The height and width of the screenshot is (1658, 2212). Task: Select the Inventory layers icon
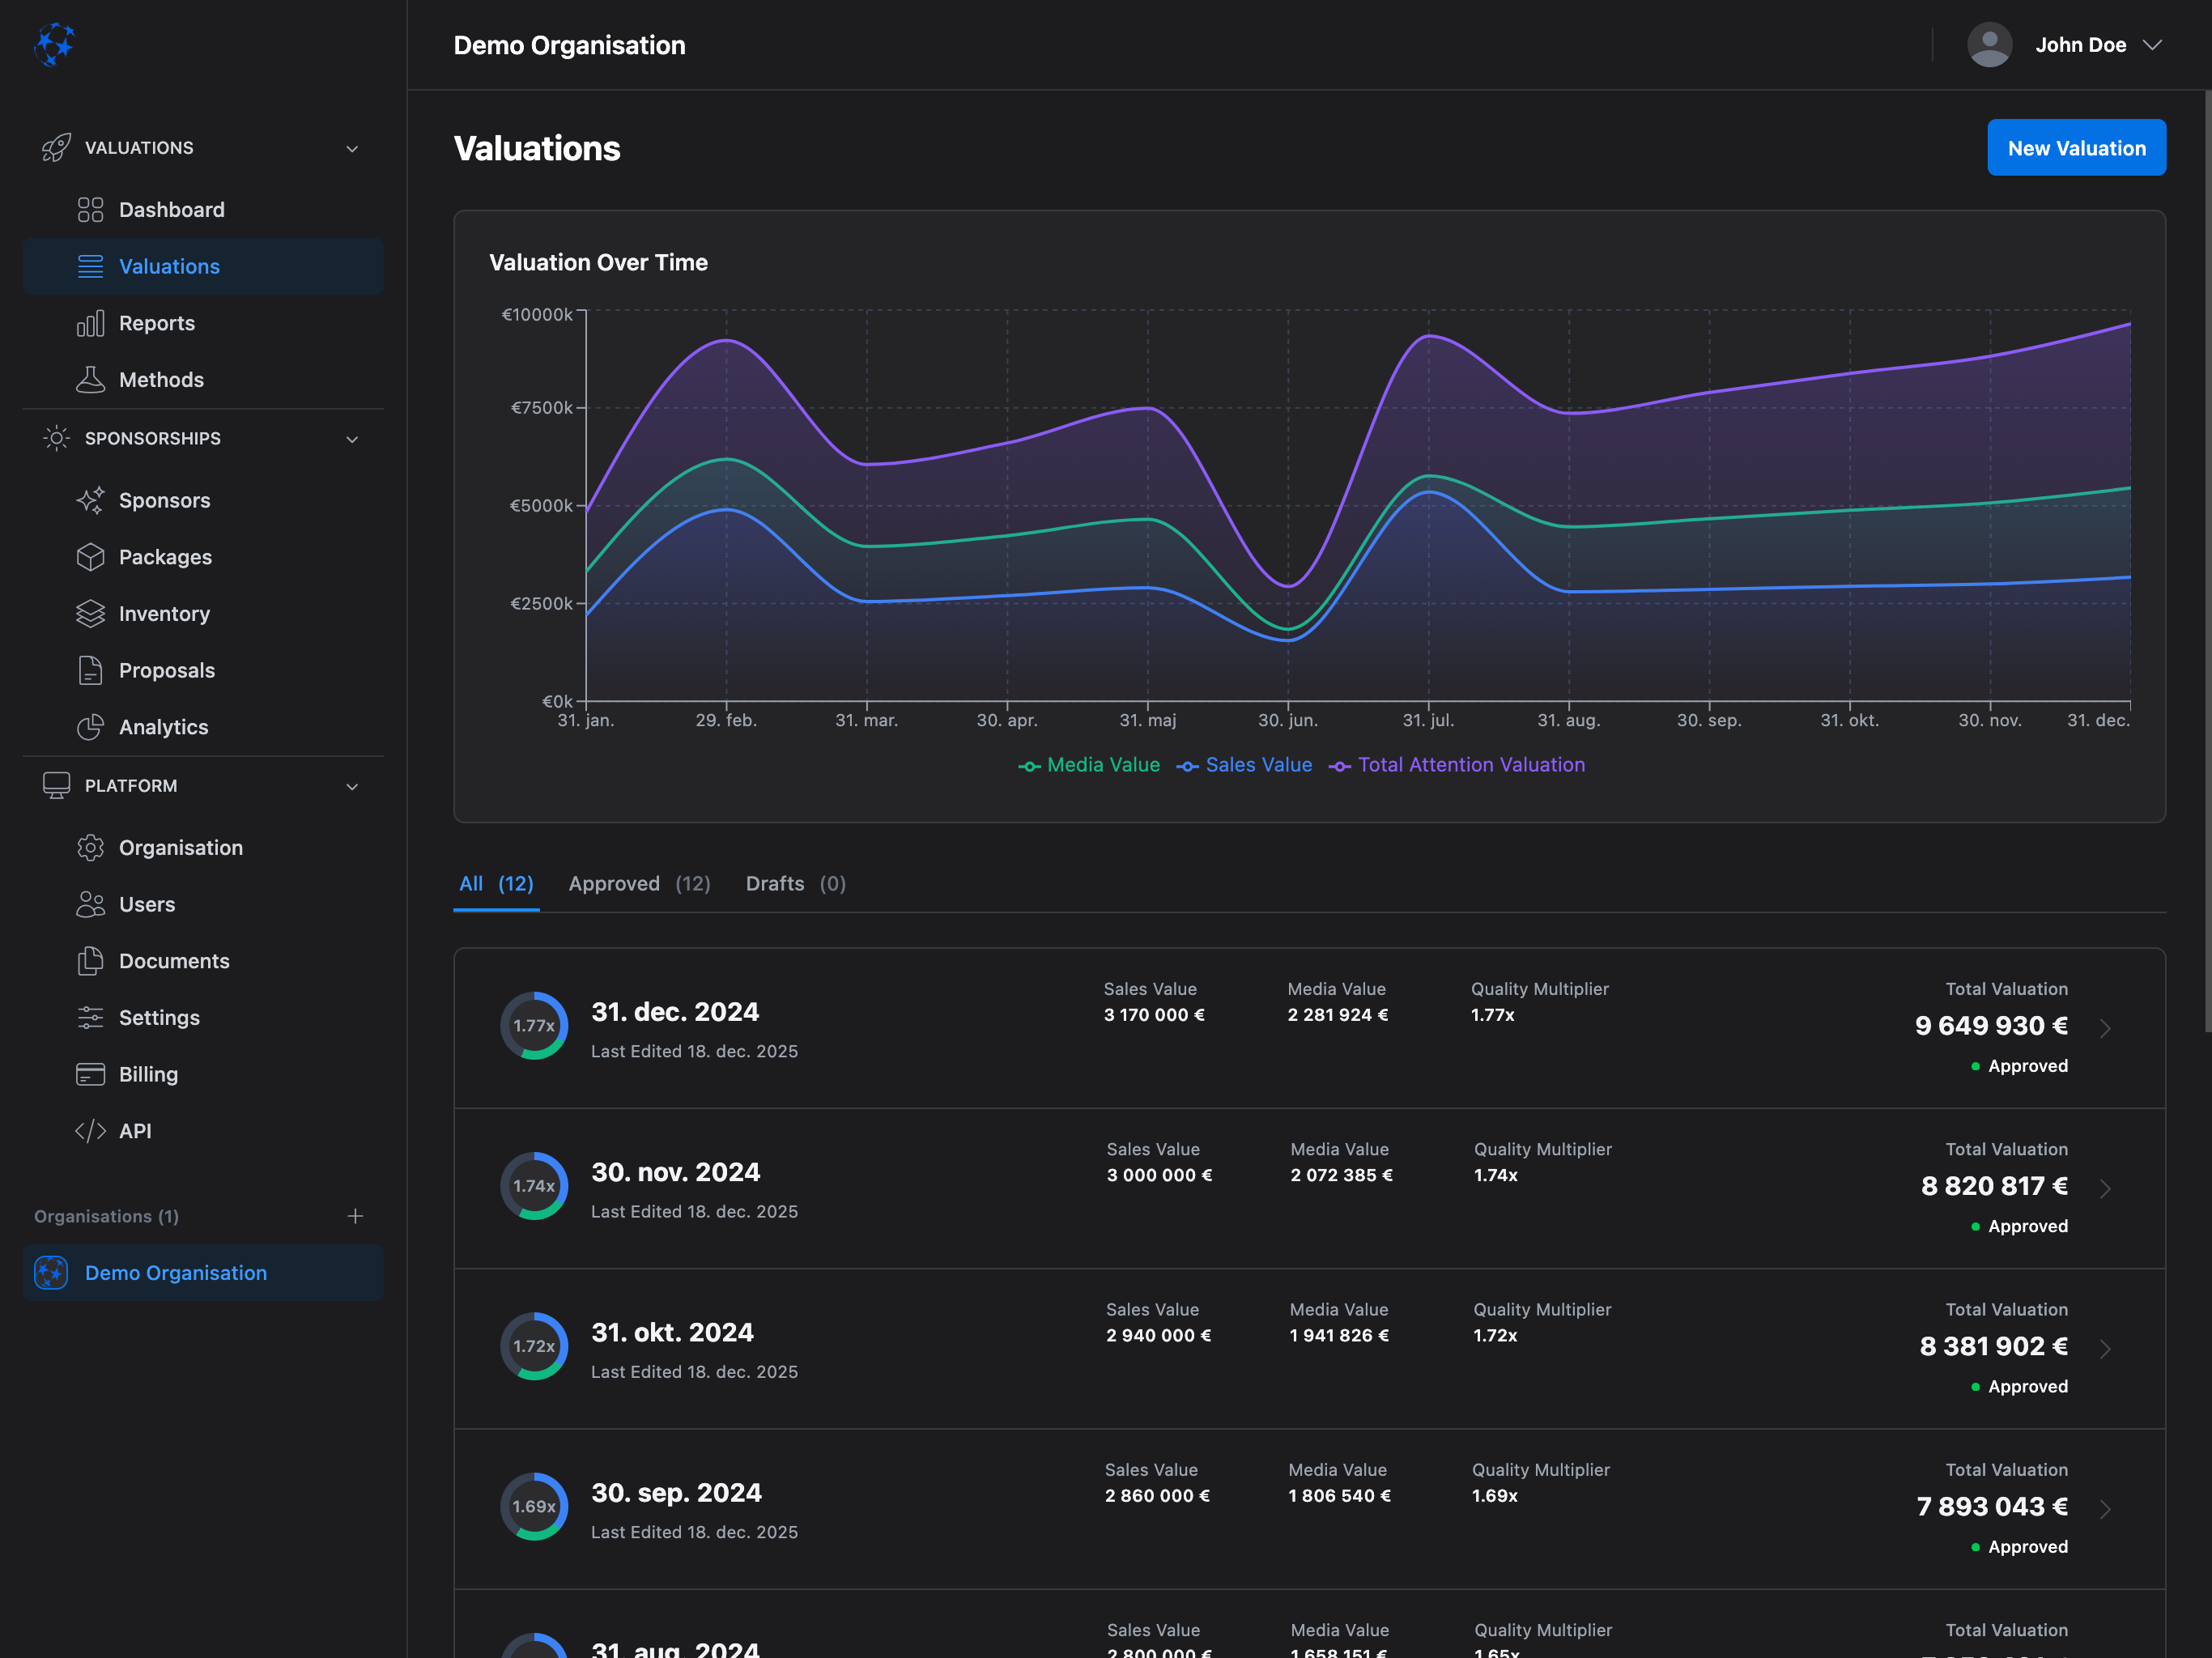[90, 613]
